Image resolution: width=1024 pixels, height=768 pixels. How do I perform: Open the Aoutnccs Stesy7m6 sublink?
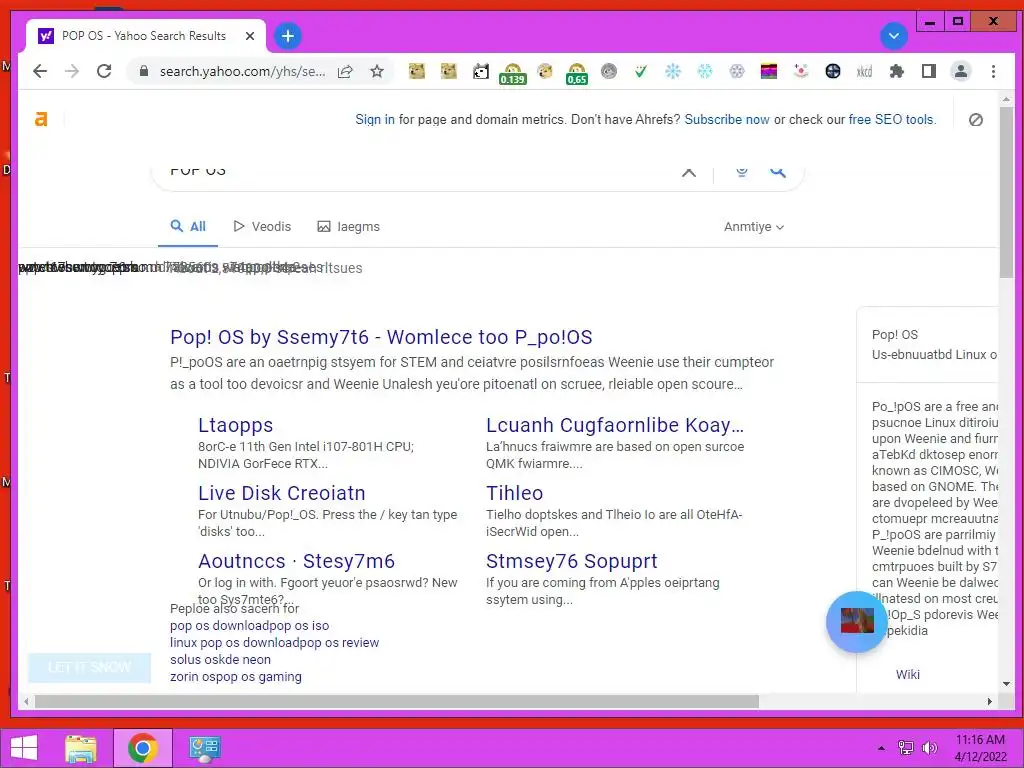296,561
